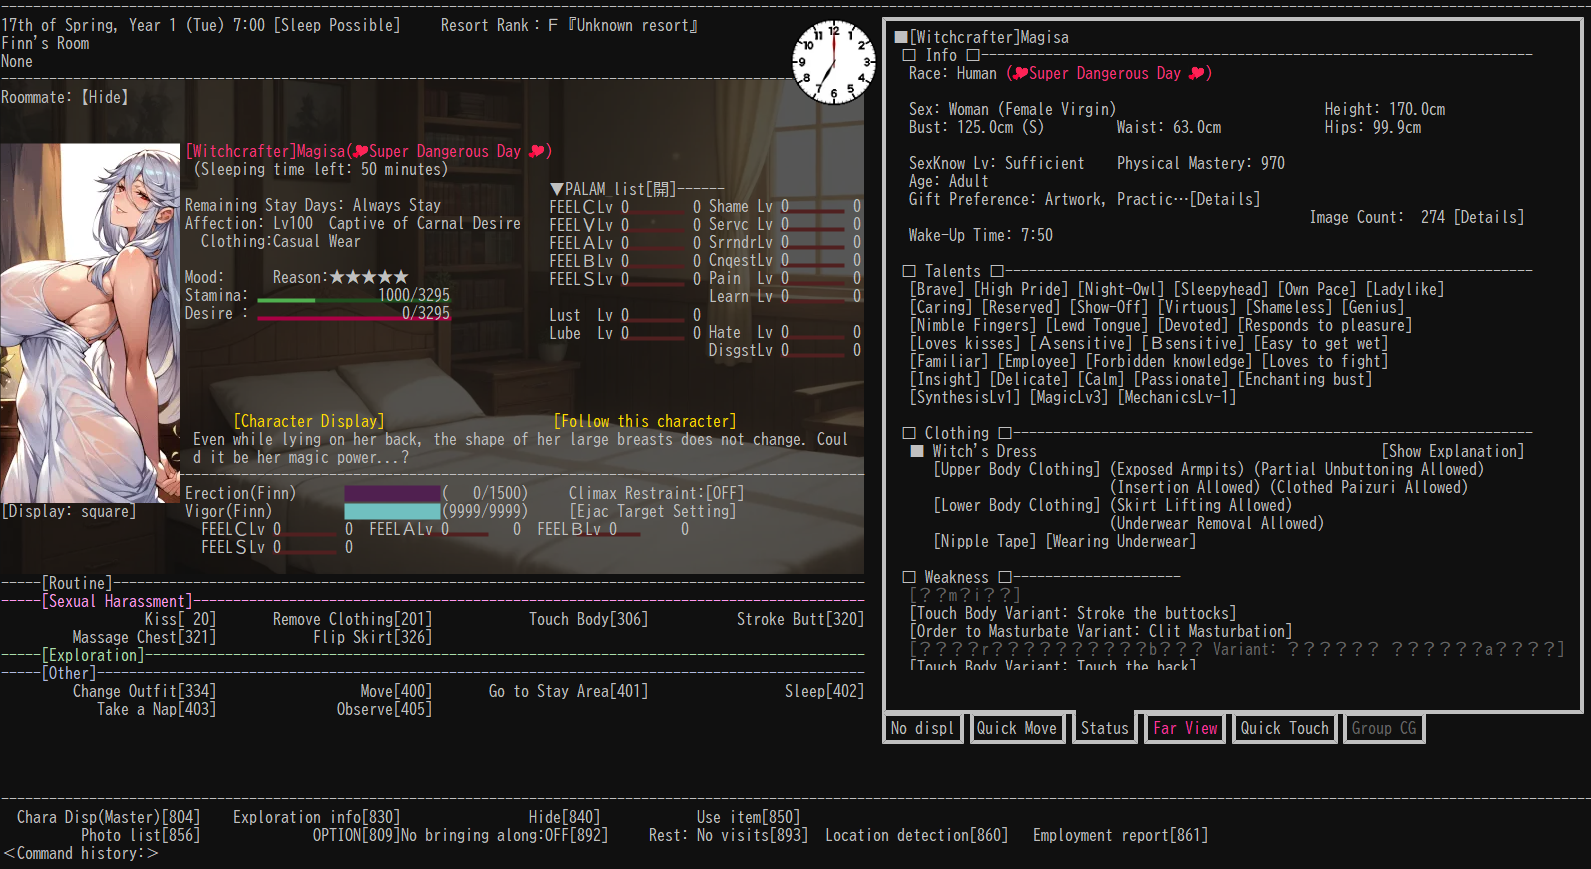Click the [Lower Body Clothing] entry

click(x=1017, y=505)
